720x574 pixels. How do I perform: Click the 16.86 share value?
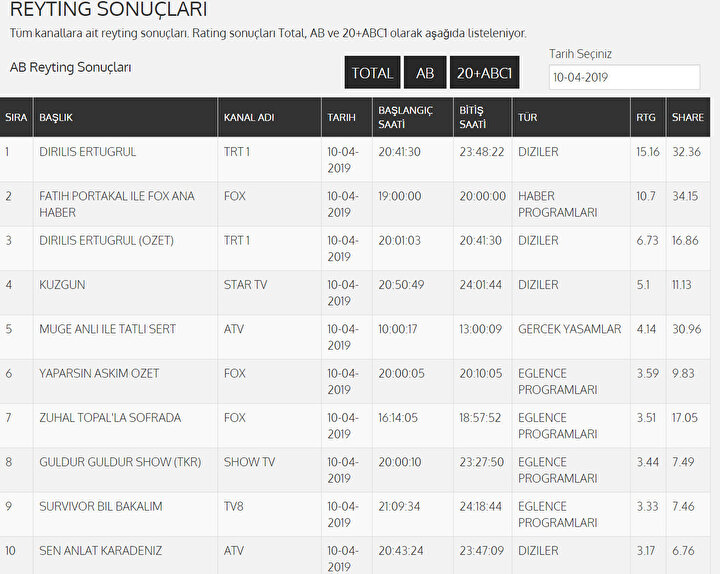[x=685, y=241]
